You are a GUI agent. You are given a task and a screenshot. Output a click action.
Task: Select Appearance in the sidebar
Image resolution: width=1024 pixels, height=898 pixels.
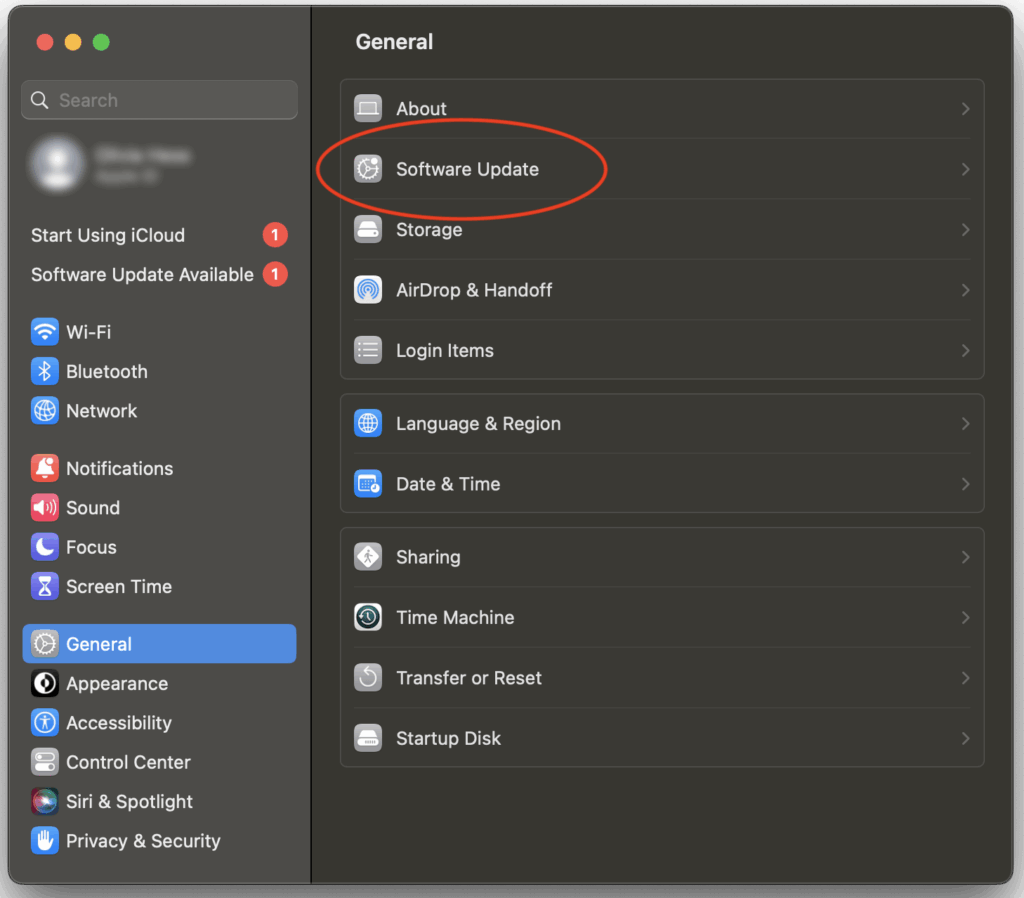click(116, 684)
